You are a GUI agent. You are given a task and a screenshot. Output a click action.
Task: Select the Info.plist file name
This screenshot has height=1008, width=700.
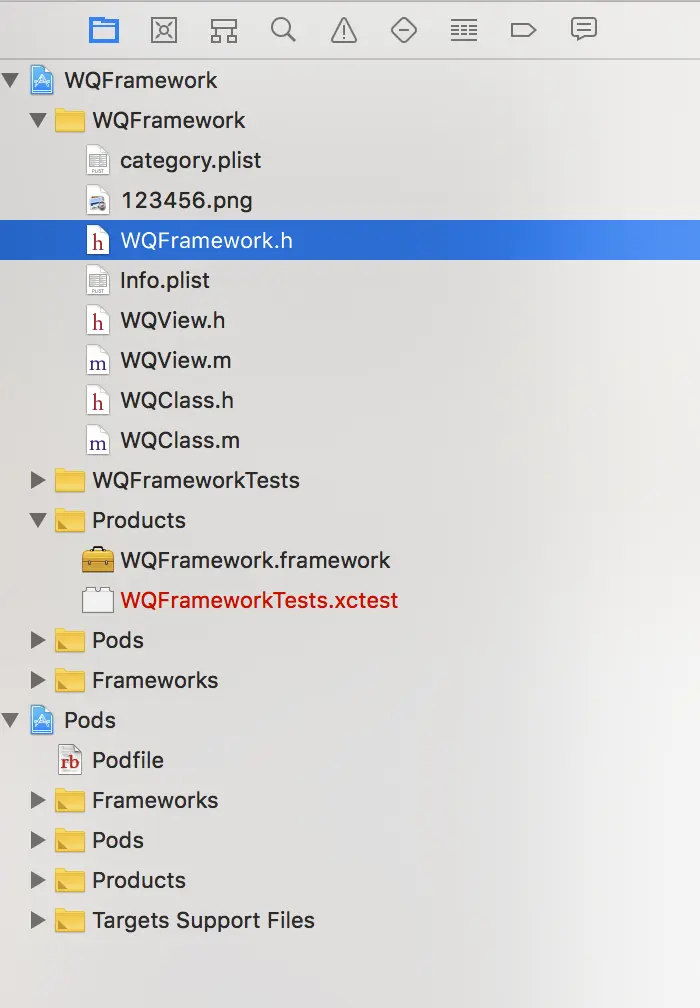click(165, 281)
